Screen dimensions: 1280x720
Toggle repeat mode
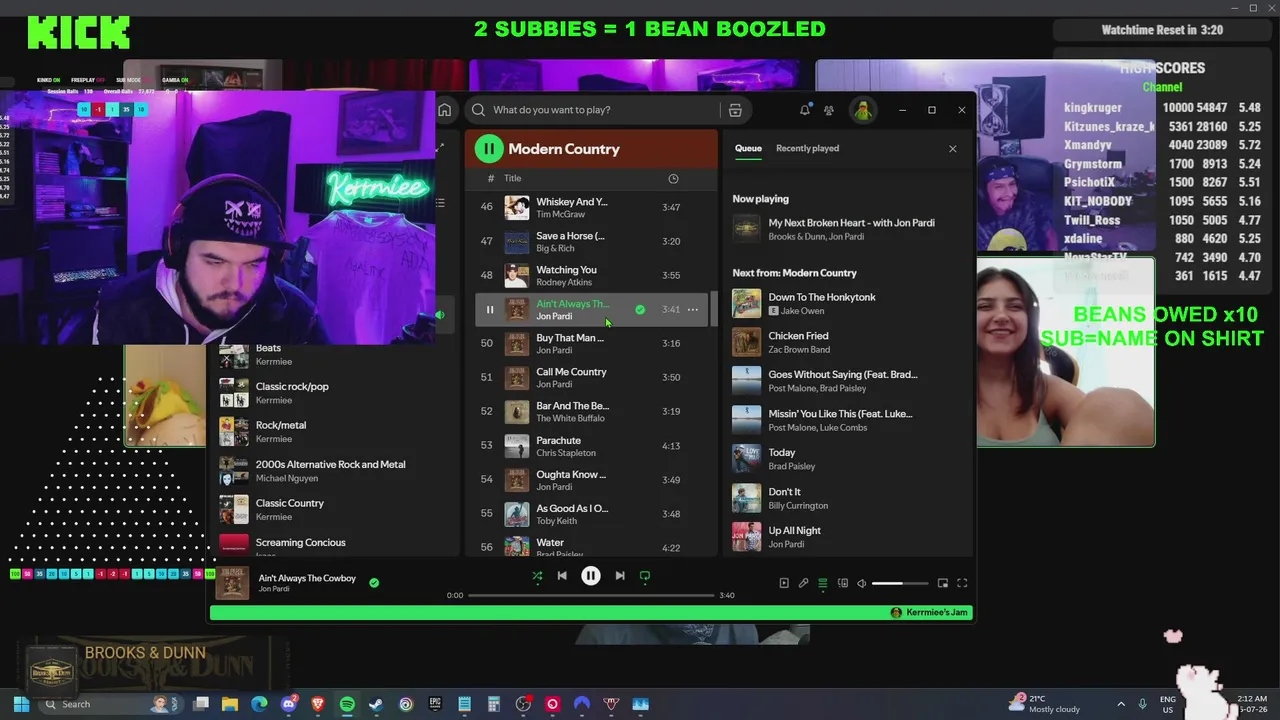(645, 576)
